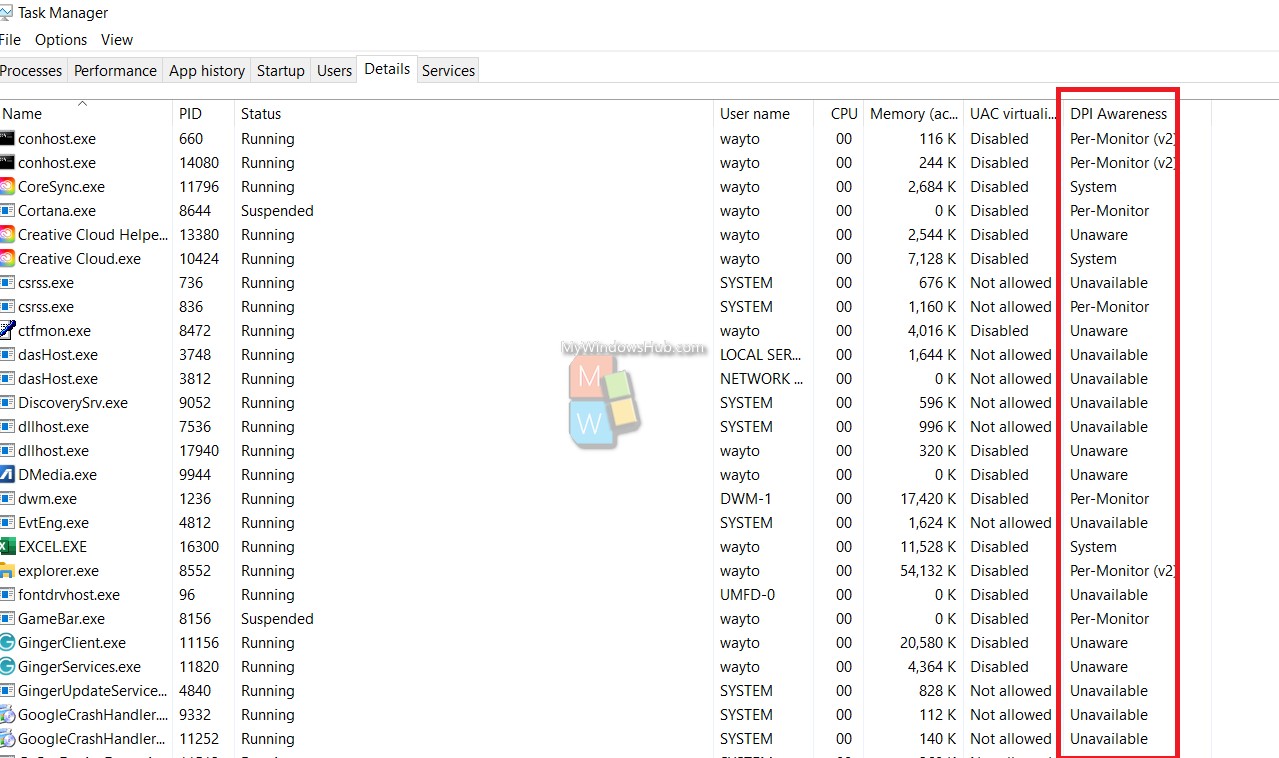Sort by the Name column header
This screenshot has width=1279, height=758.
[86, 113]
